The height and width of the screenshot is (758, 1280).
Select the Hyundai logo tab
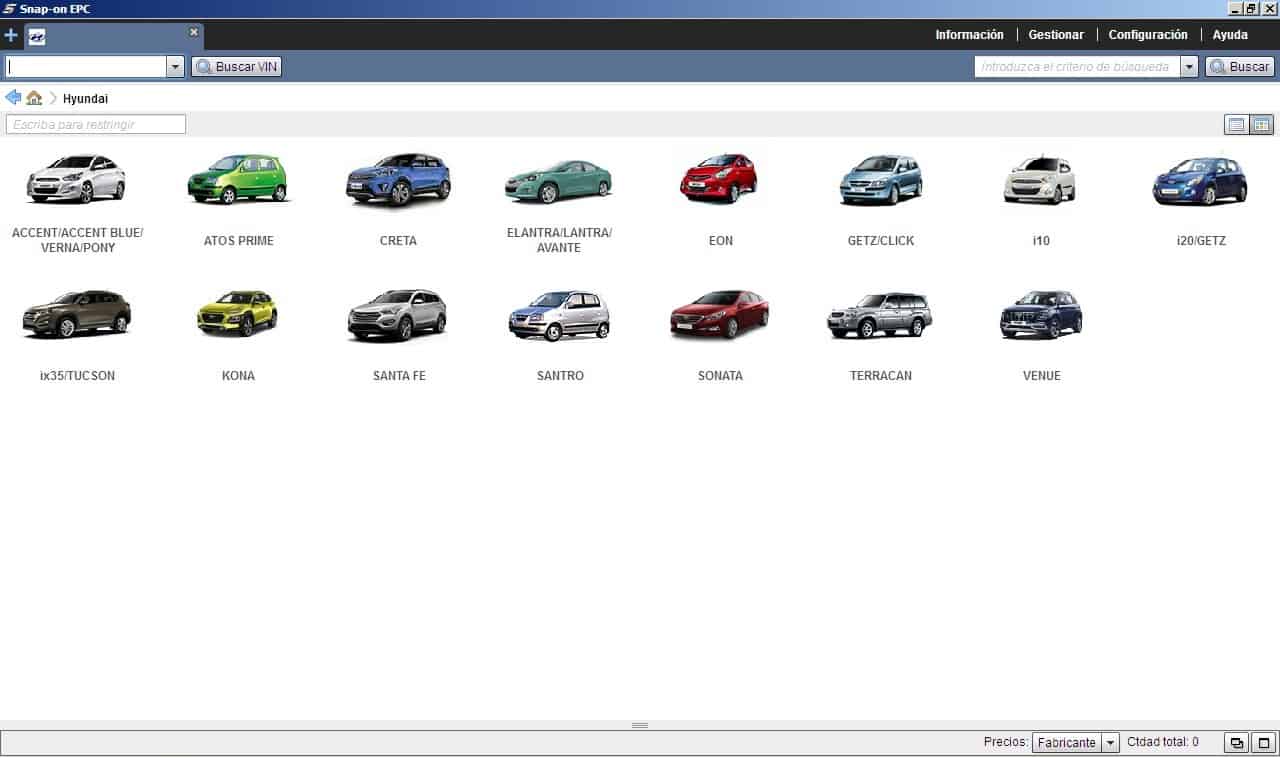[37, 37]
